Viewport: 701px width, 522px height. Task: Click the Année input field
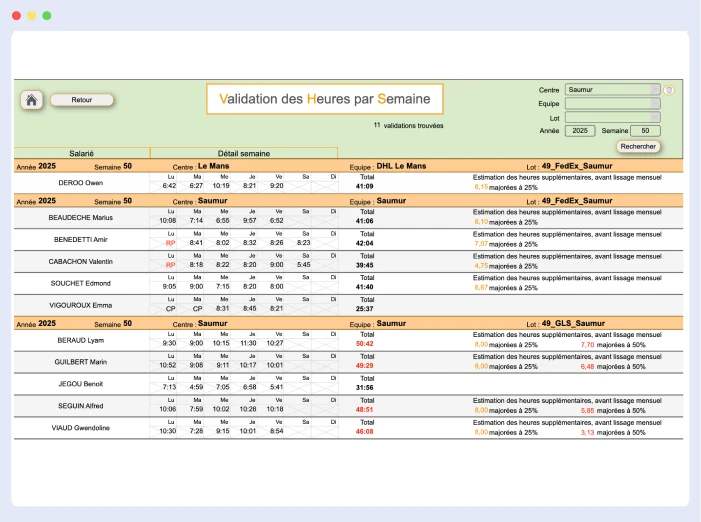pyautogui.click(x=580, y=131)
